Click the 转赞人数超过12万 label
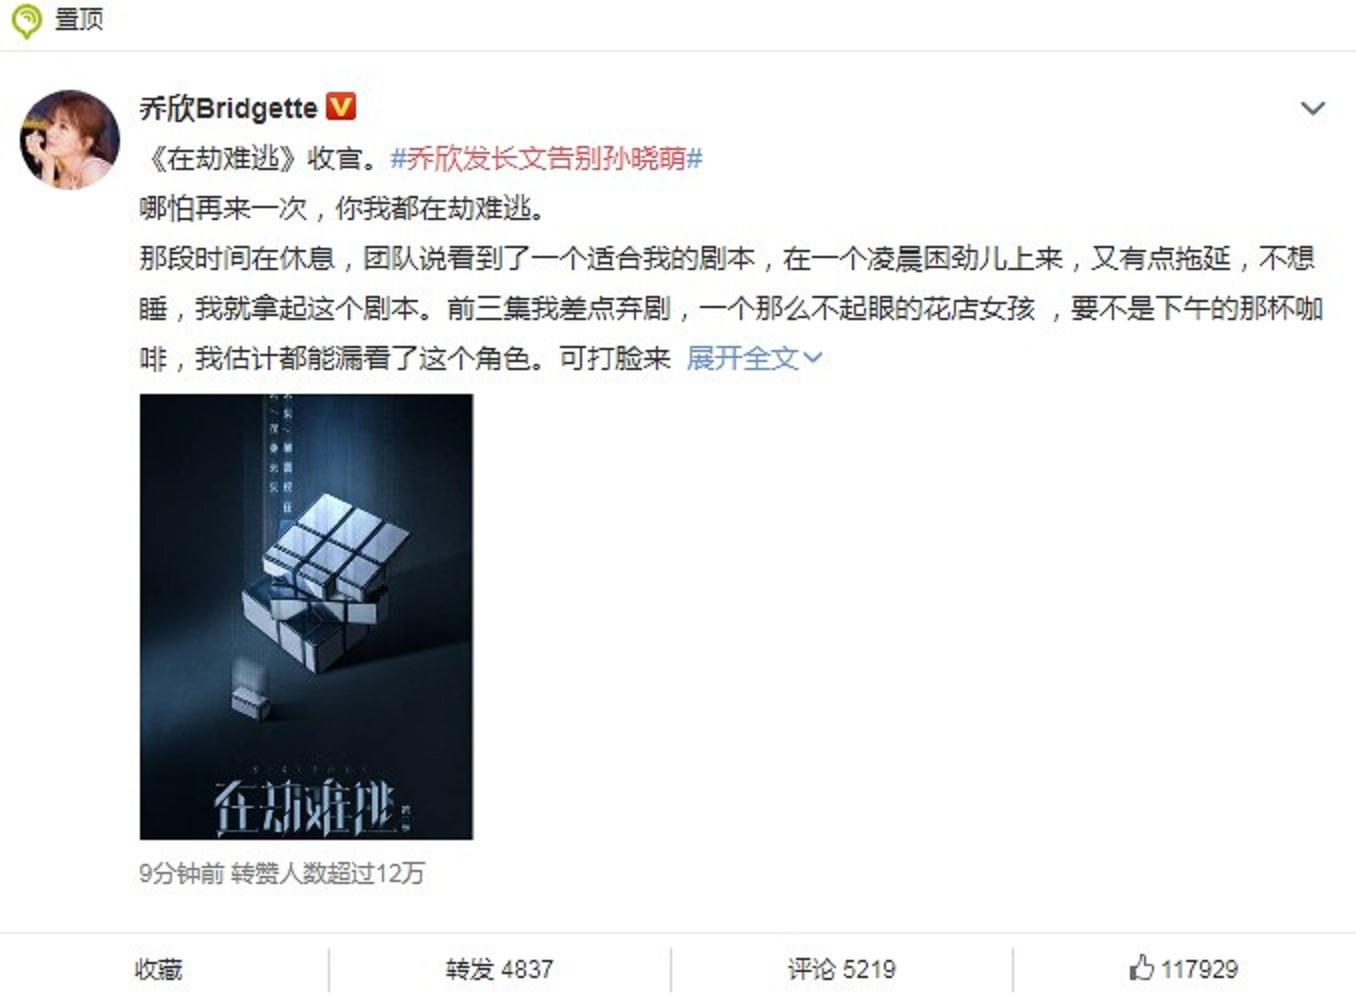 pos(327,873)
